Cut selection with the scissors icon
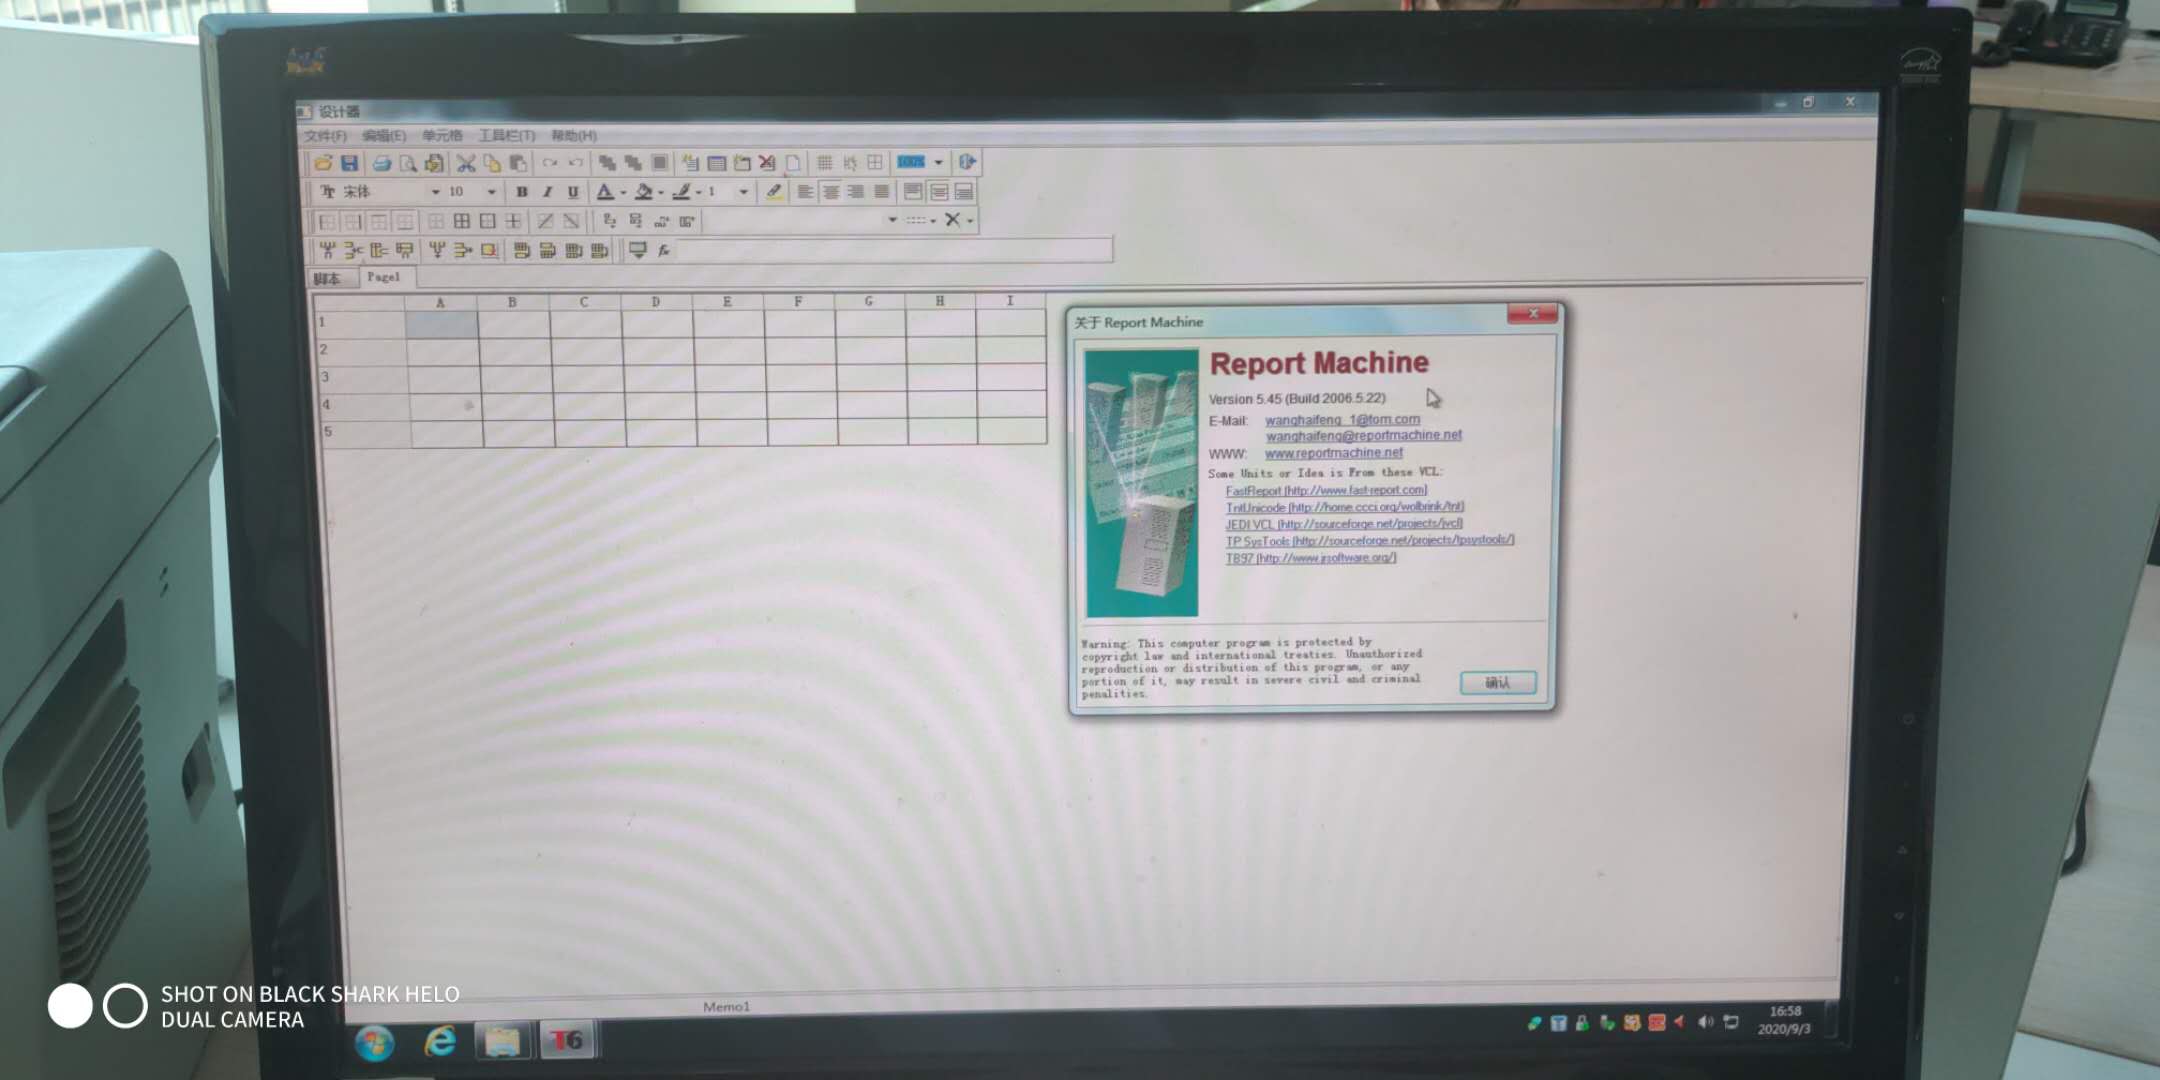This screenshot has width=2160, height=1080. [x=465, y=163]
